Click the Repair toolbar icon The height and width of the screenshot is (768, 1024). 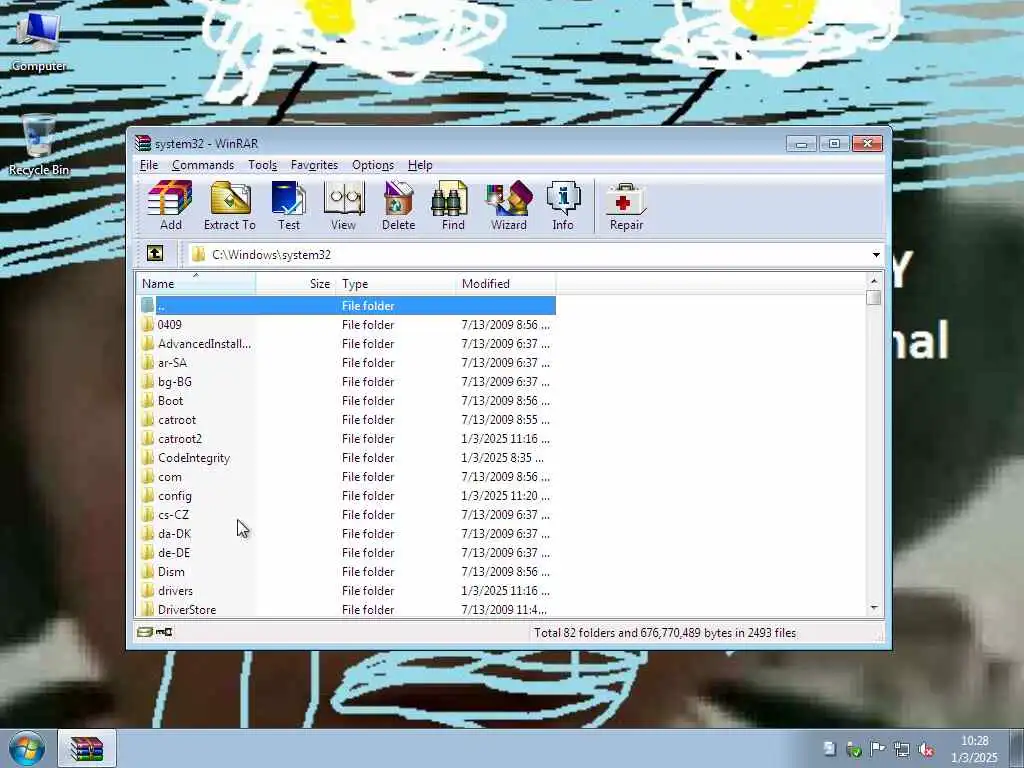(626, 206)
